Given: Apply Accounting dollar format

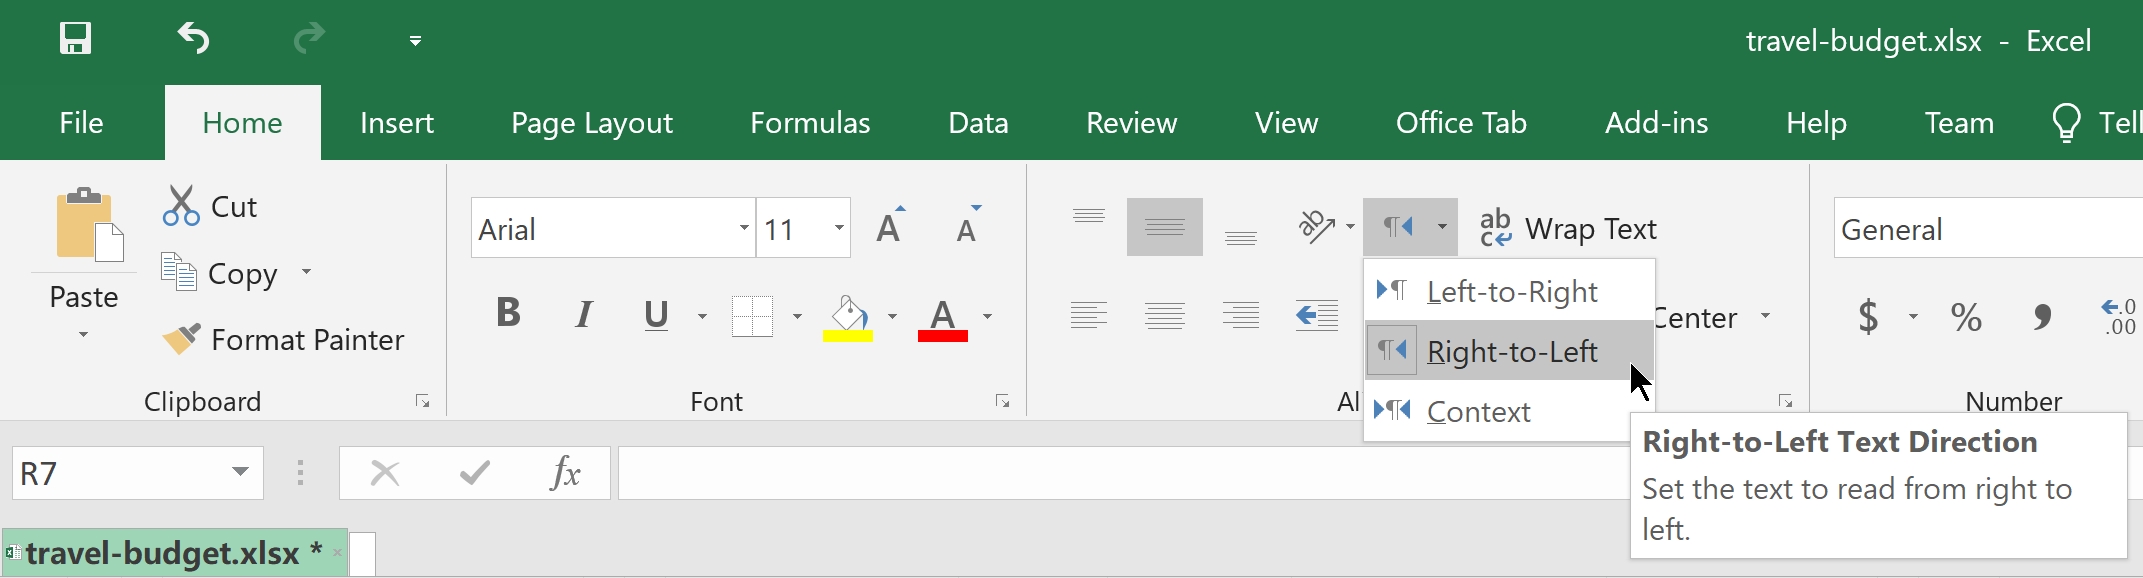Looking at the screenshot, I should [1868, 317].
